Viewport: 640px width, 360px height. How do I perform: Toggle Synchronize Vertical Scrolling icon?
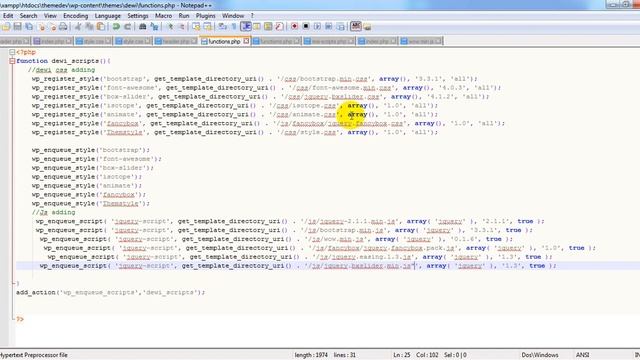tap(196, 27)
